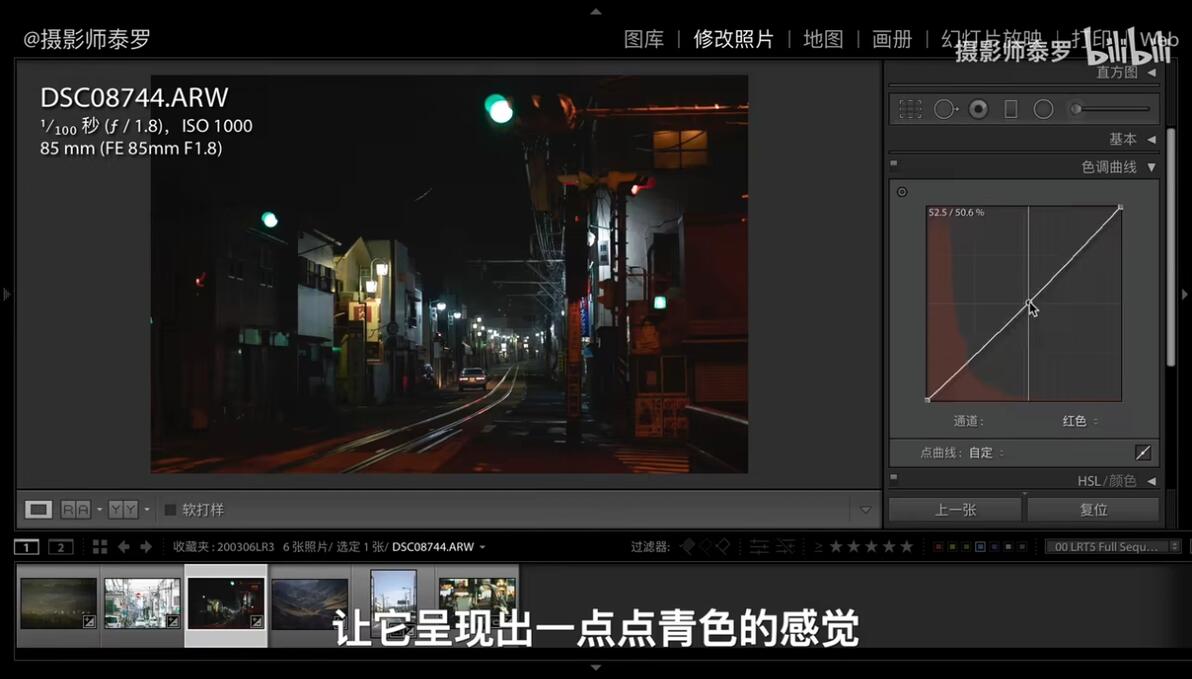The width and height of the screenshot is (1192, 679).
Task: Hide the filmstrip with the bottom arrow
Action: 596,668
